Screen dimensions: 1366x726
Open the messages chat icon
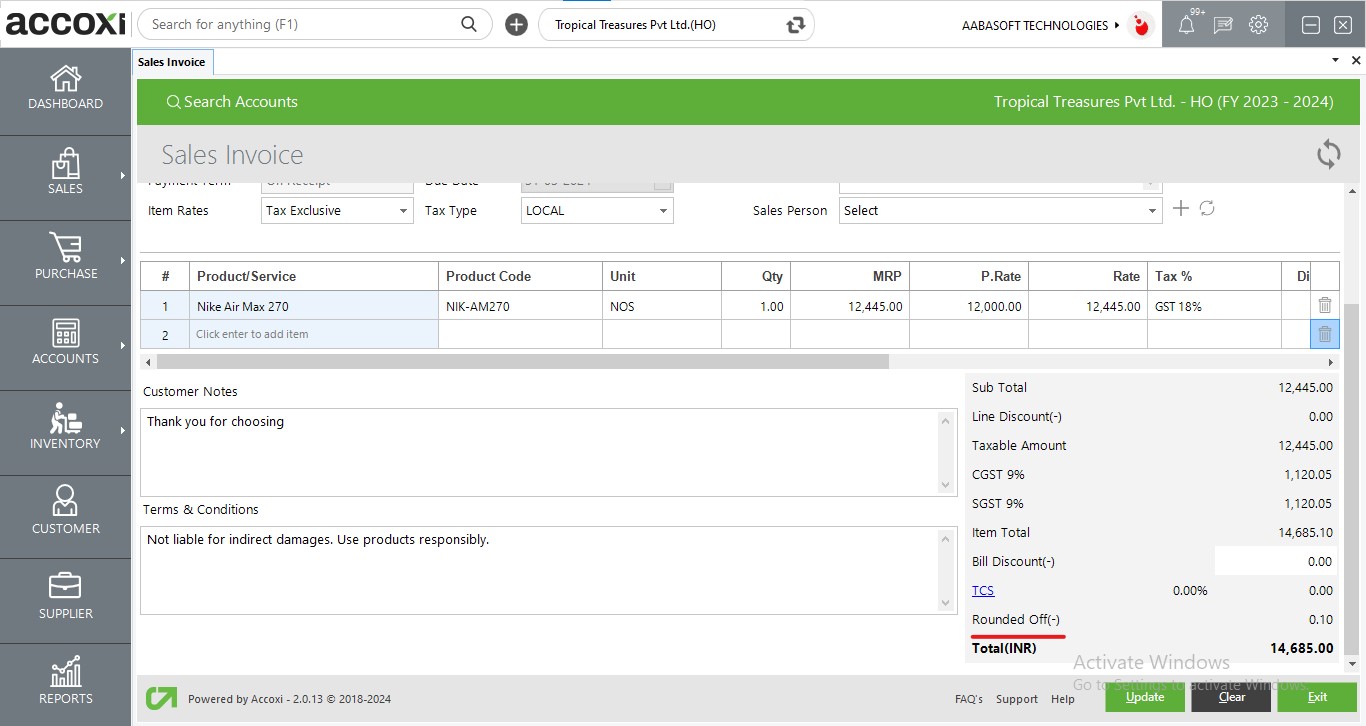(1222, 25)
